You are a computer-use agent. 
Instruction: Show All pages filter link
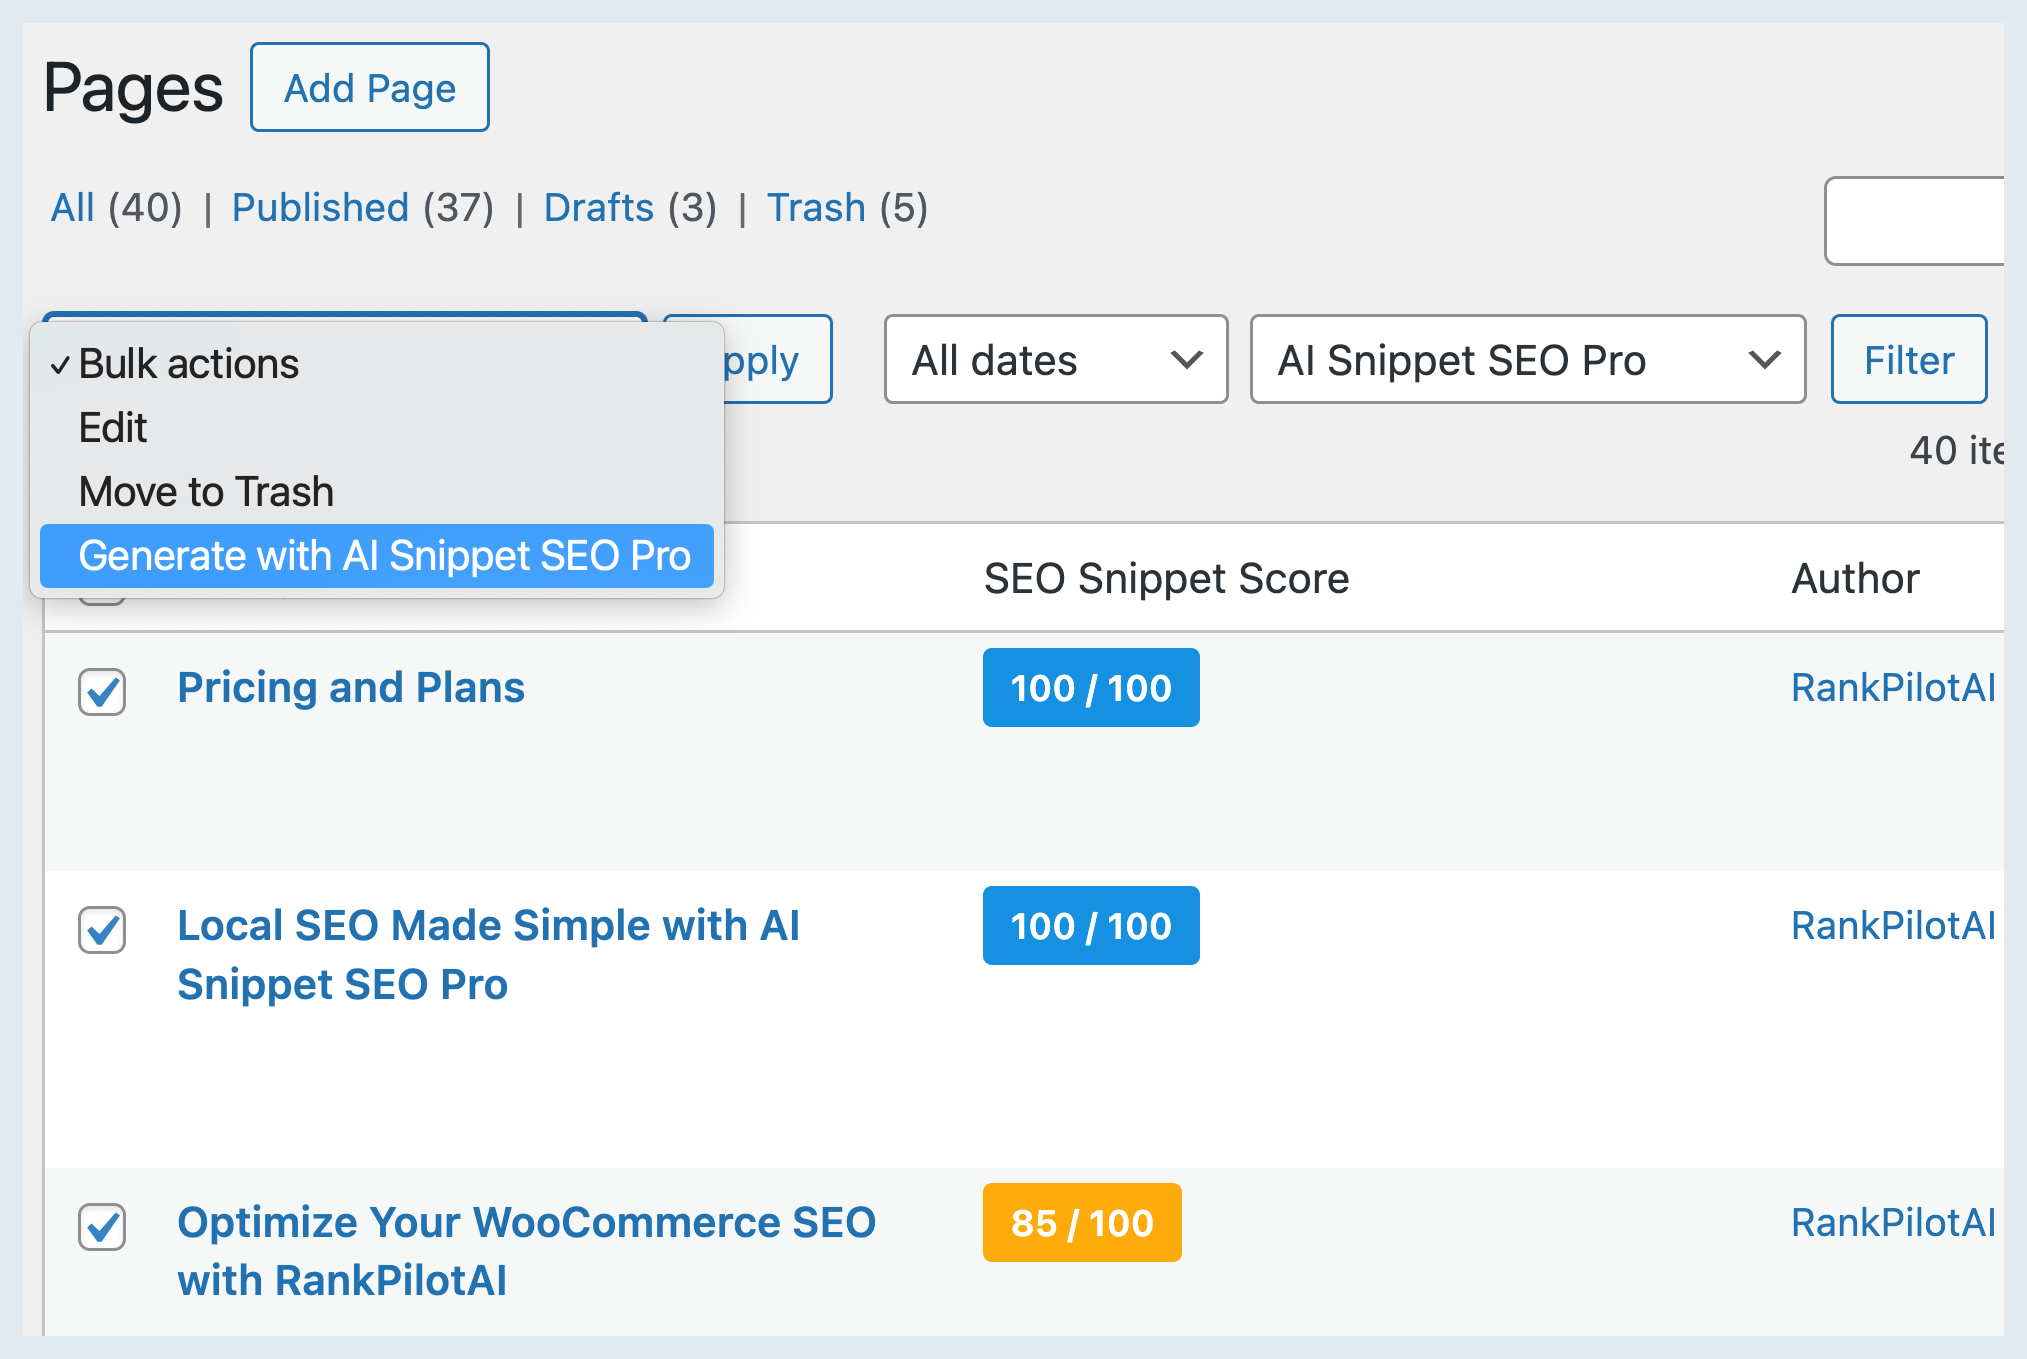click(x=73, y=208)
